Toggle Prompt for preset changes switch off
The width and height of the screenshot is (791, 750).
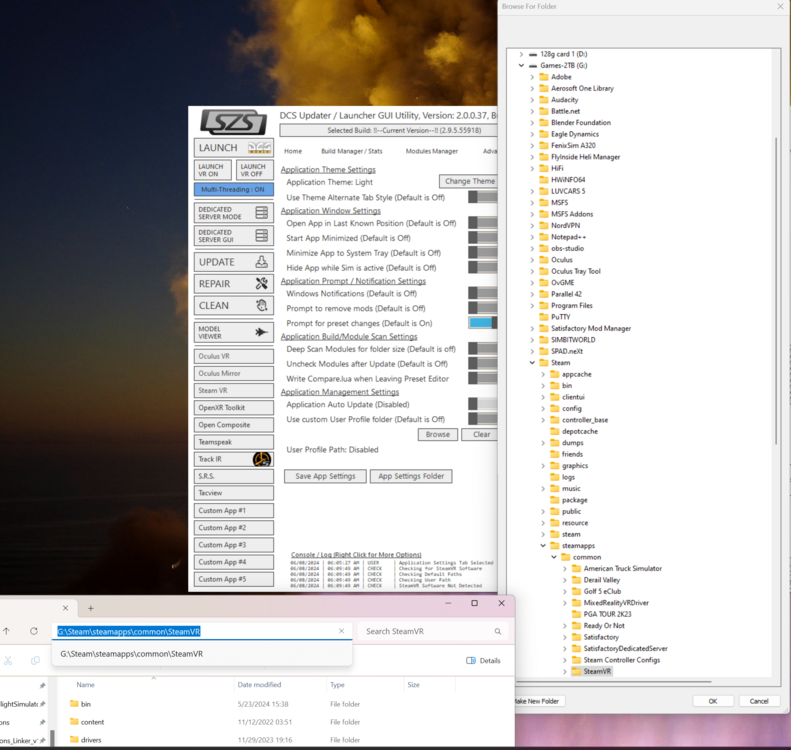(483, 323)
